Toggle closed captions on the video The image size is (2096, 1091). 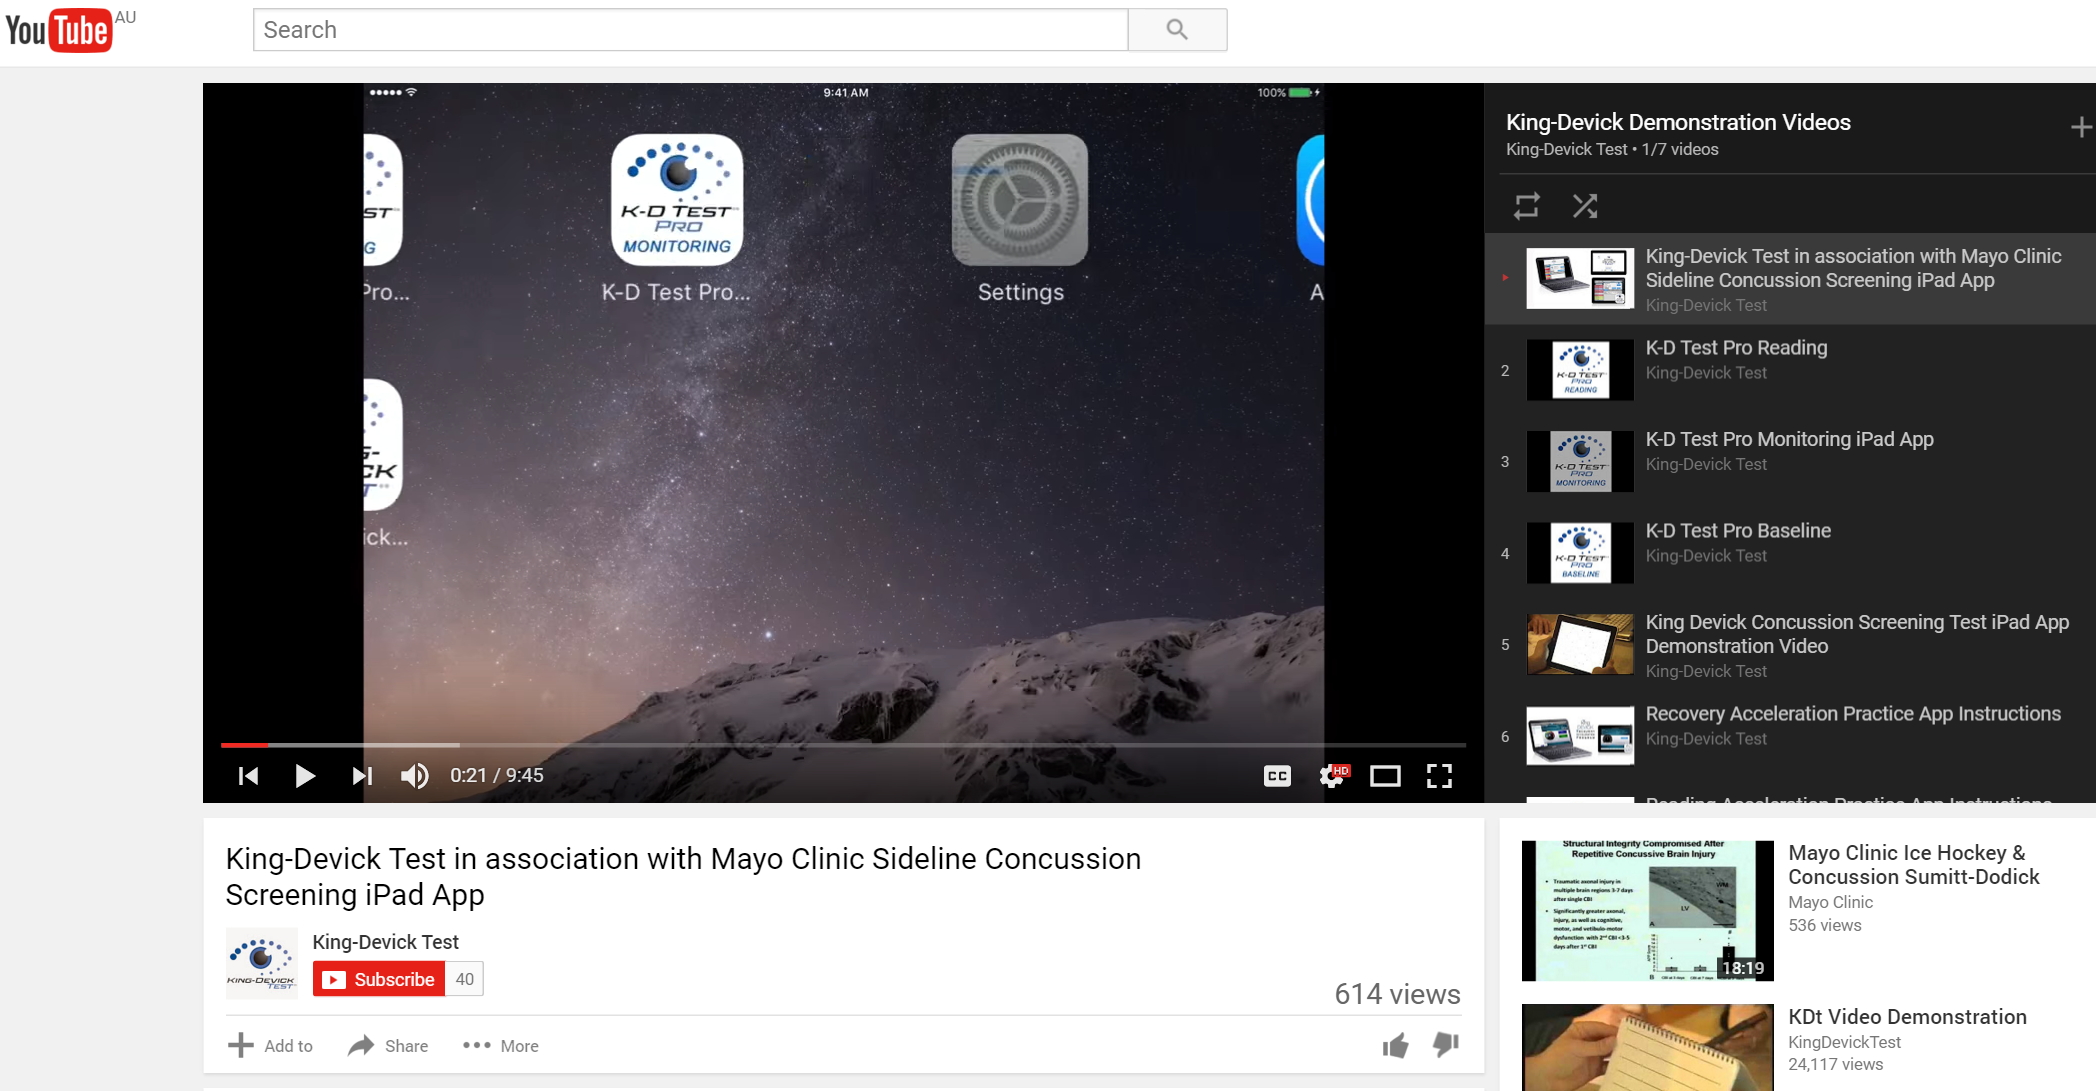(1277, 776)
